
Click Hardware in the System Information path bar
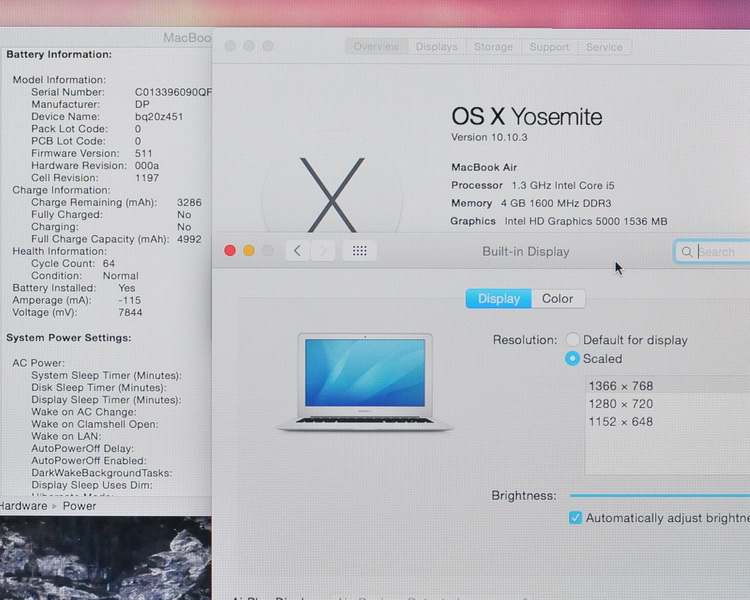[x=23, y=506]
